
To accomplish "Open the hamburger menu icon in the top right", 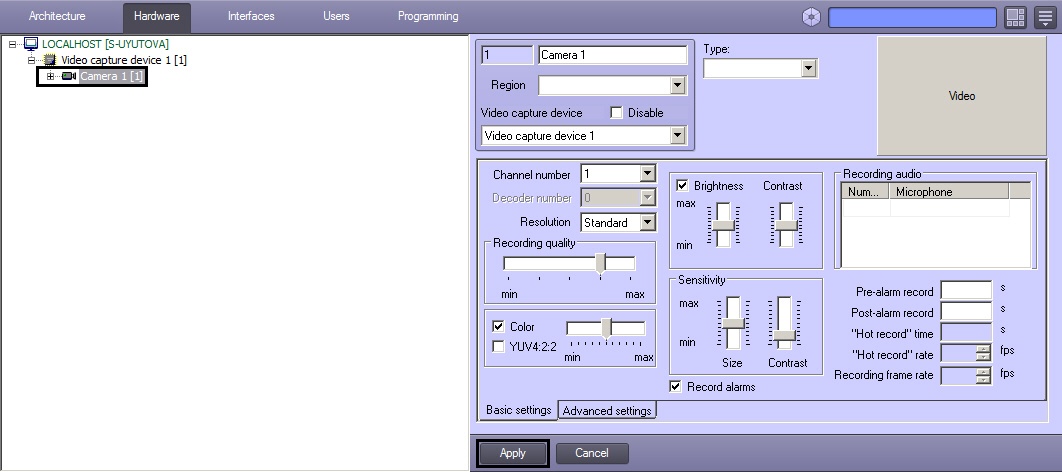I will [x=1046, y=18].
